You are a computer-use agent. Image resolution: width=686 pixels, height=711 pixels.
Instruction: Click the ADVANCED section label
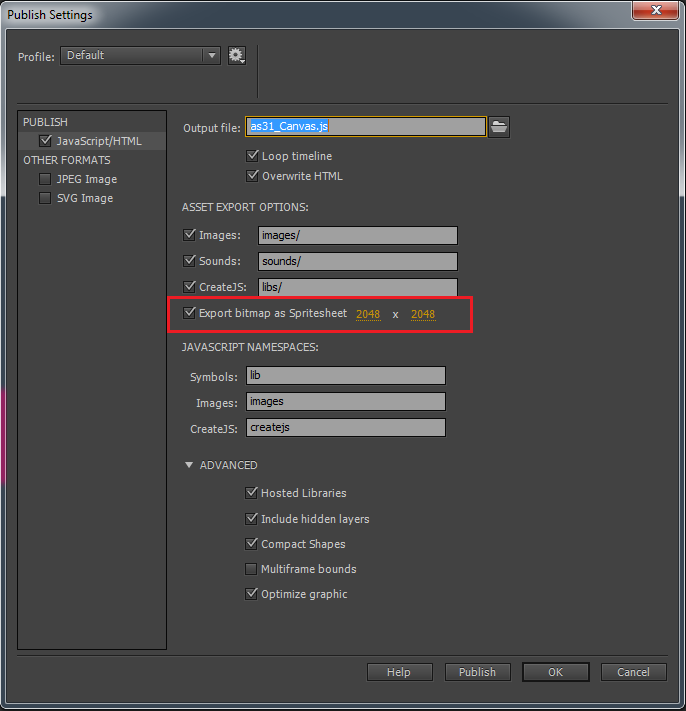coord(229,465)
